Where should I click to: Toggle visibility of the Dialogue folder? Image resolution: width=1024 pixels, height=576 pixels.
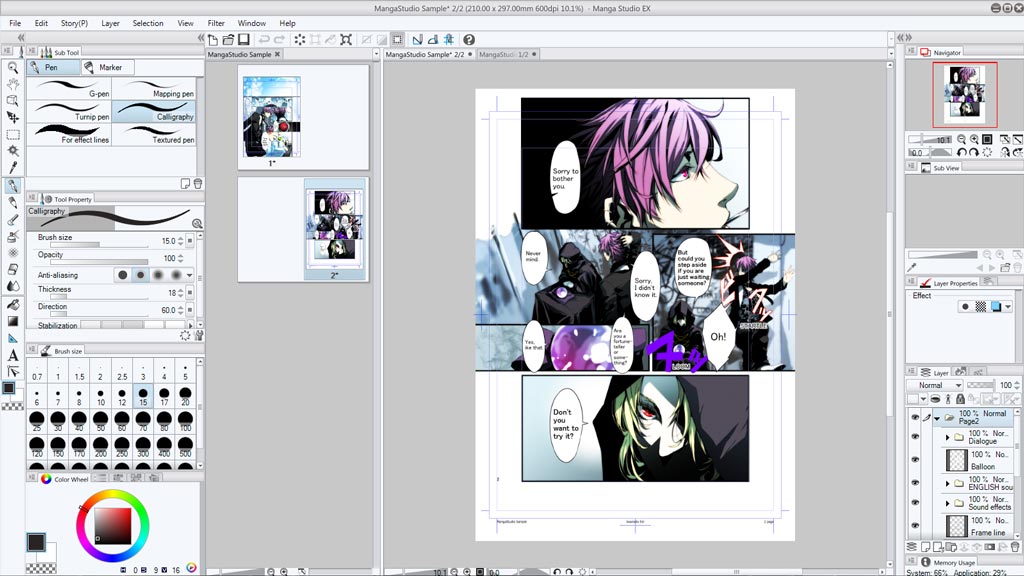click(915, 437)
